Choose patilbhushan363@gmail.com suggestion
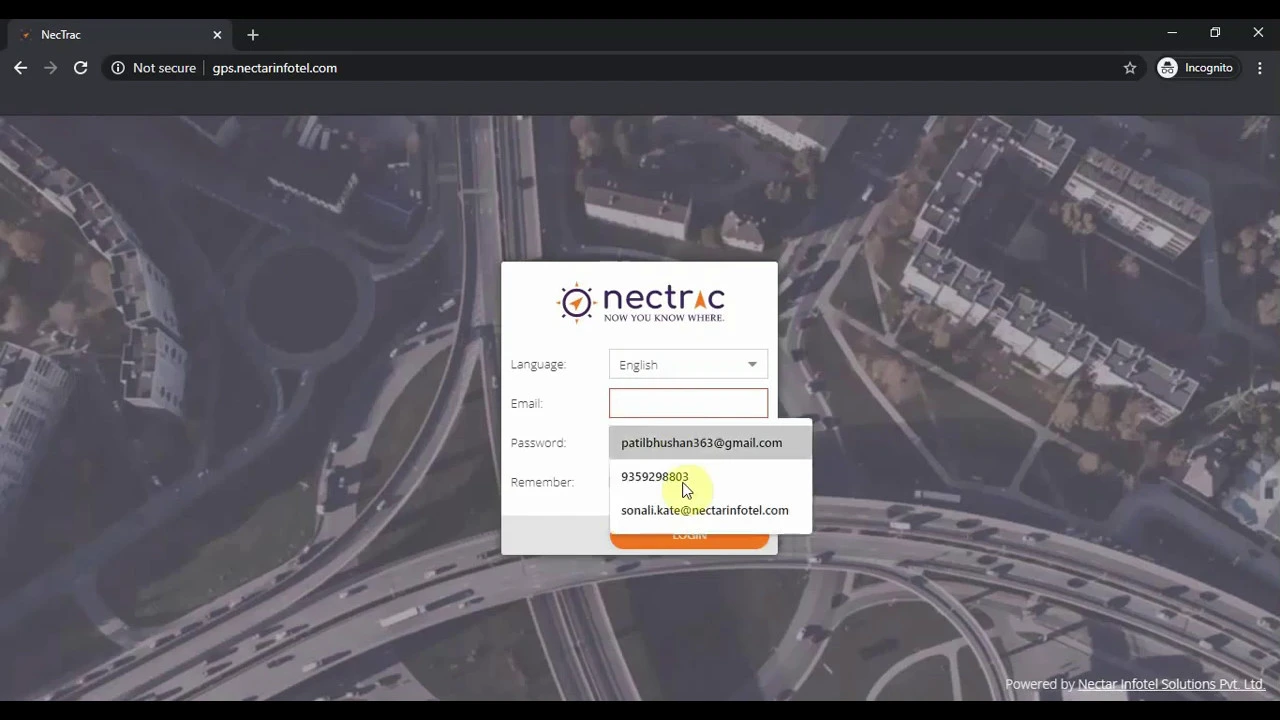1280x720 pixels. (x=710, y=443)
